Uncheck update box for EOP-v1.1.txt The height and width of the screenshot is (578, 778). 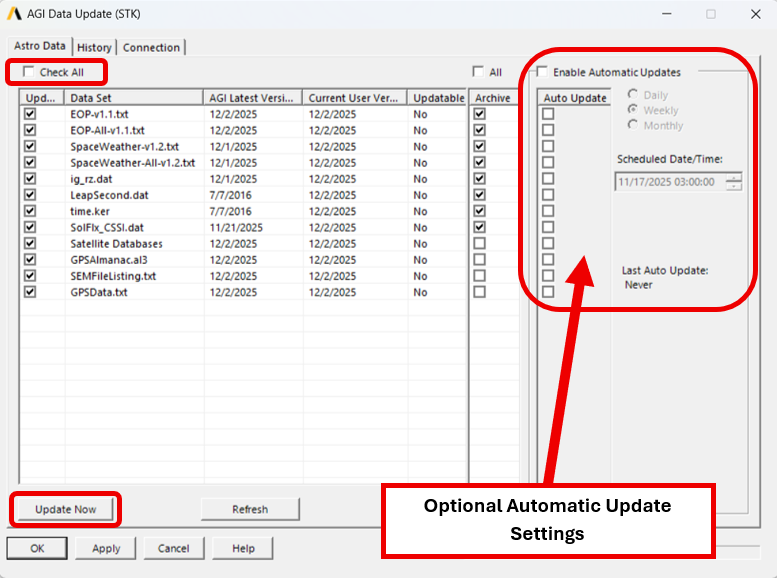point(30,114)
